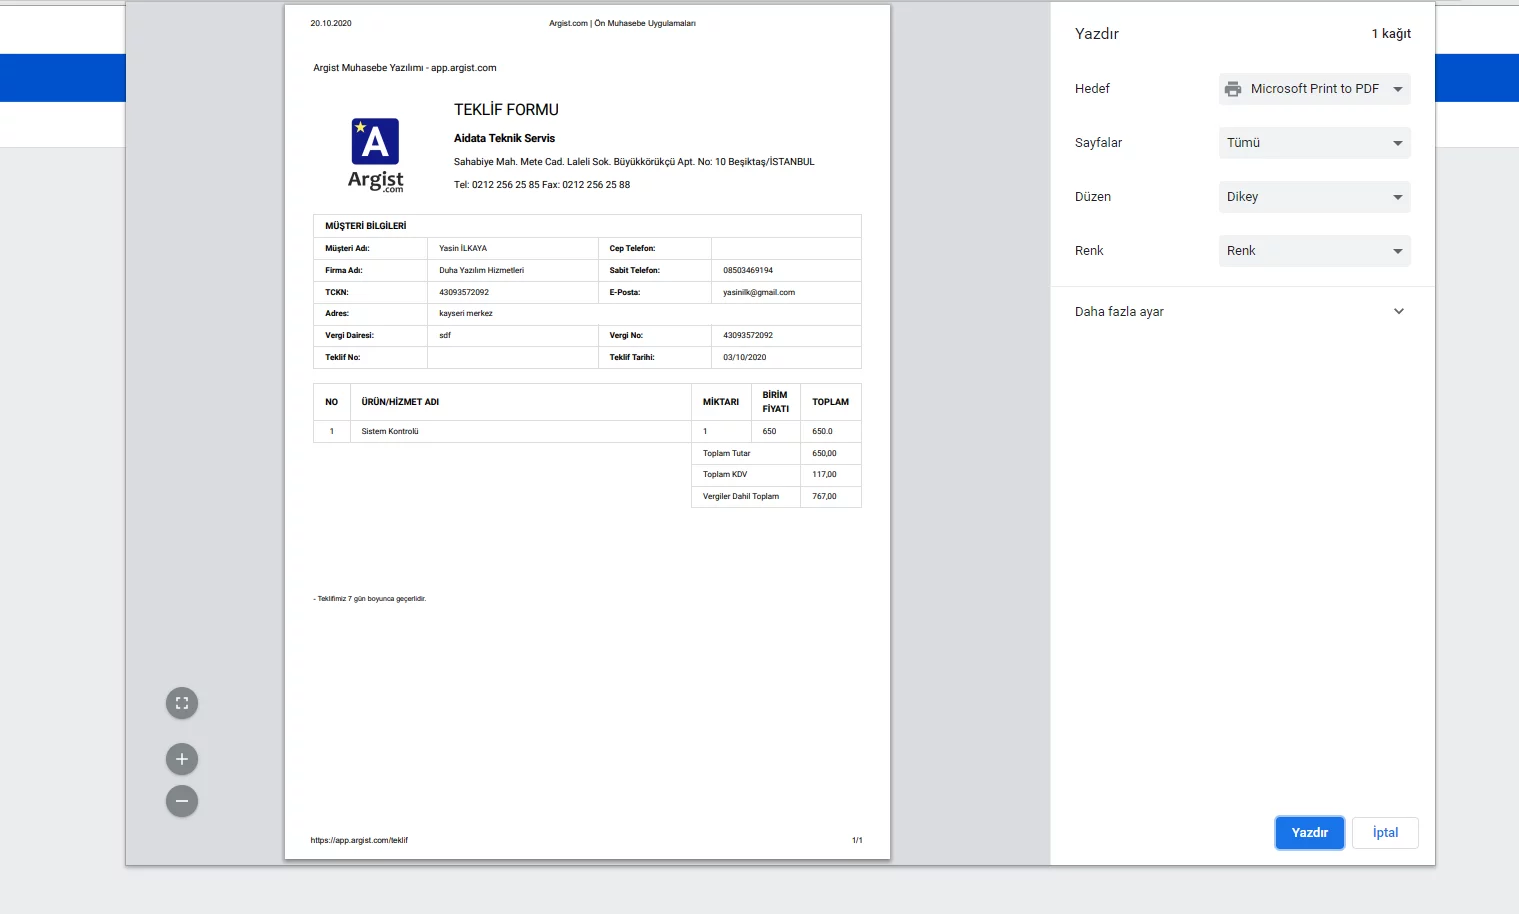Click the 1 kağıt sheet count text

click(x=1391, y=34)
